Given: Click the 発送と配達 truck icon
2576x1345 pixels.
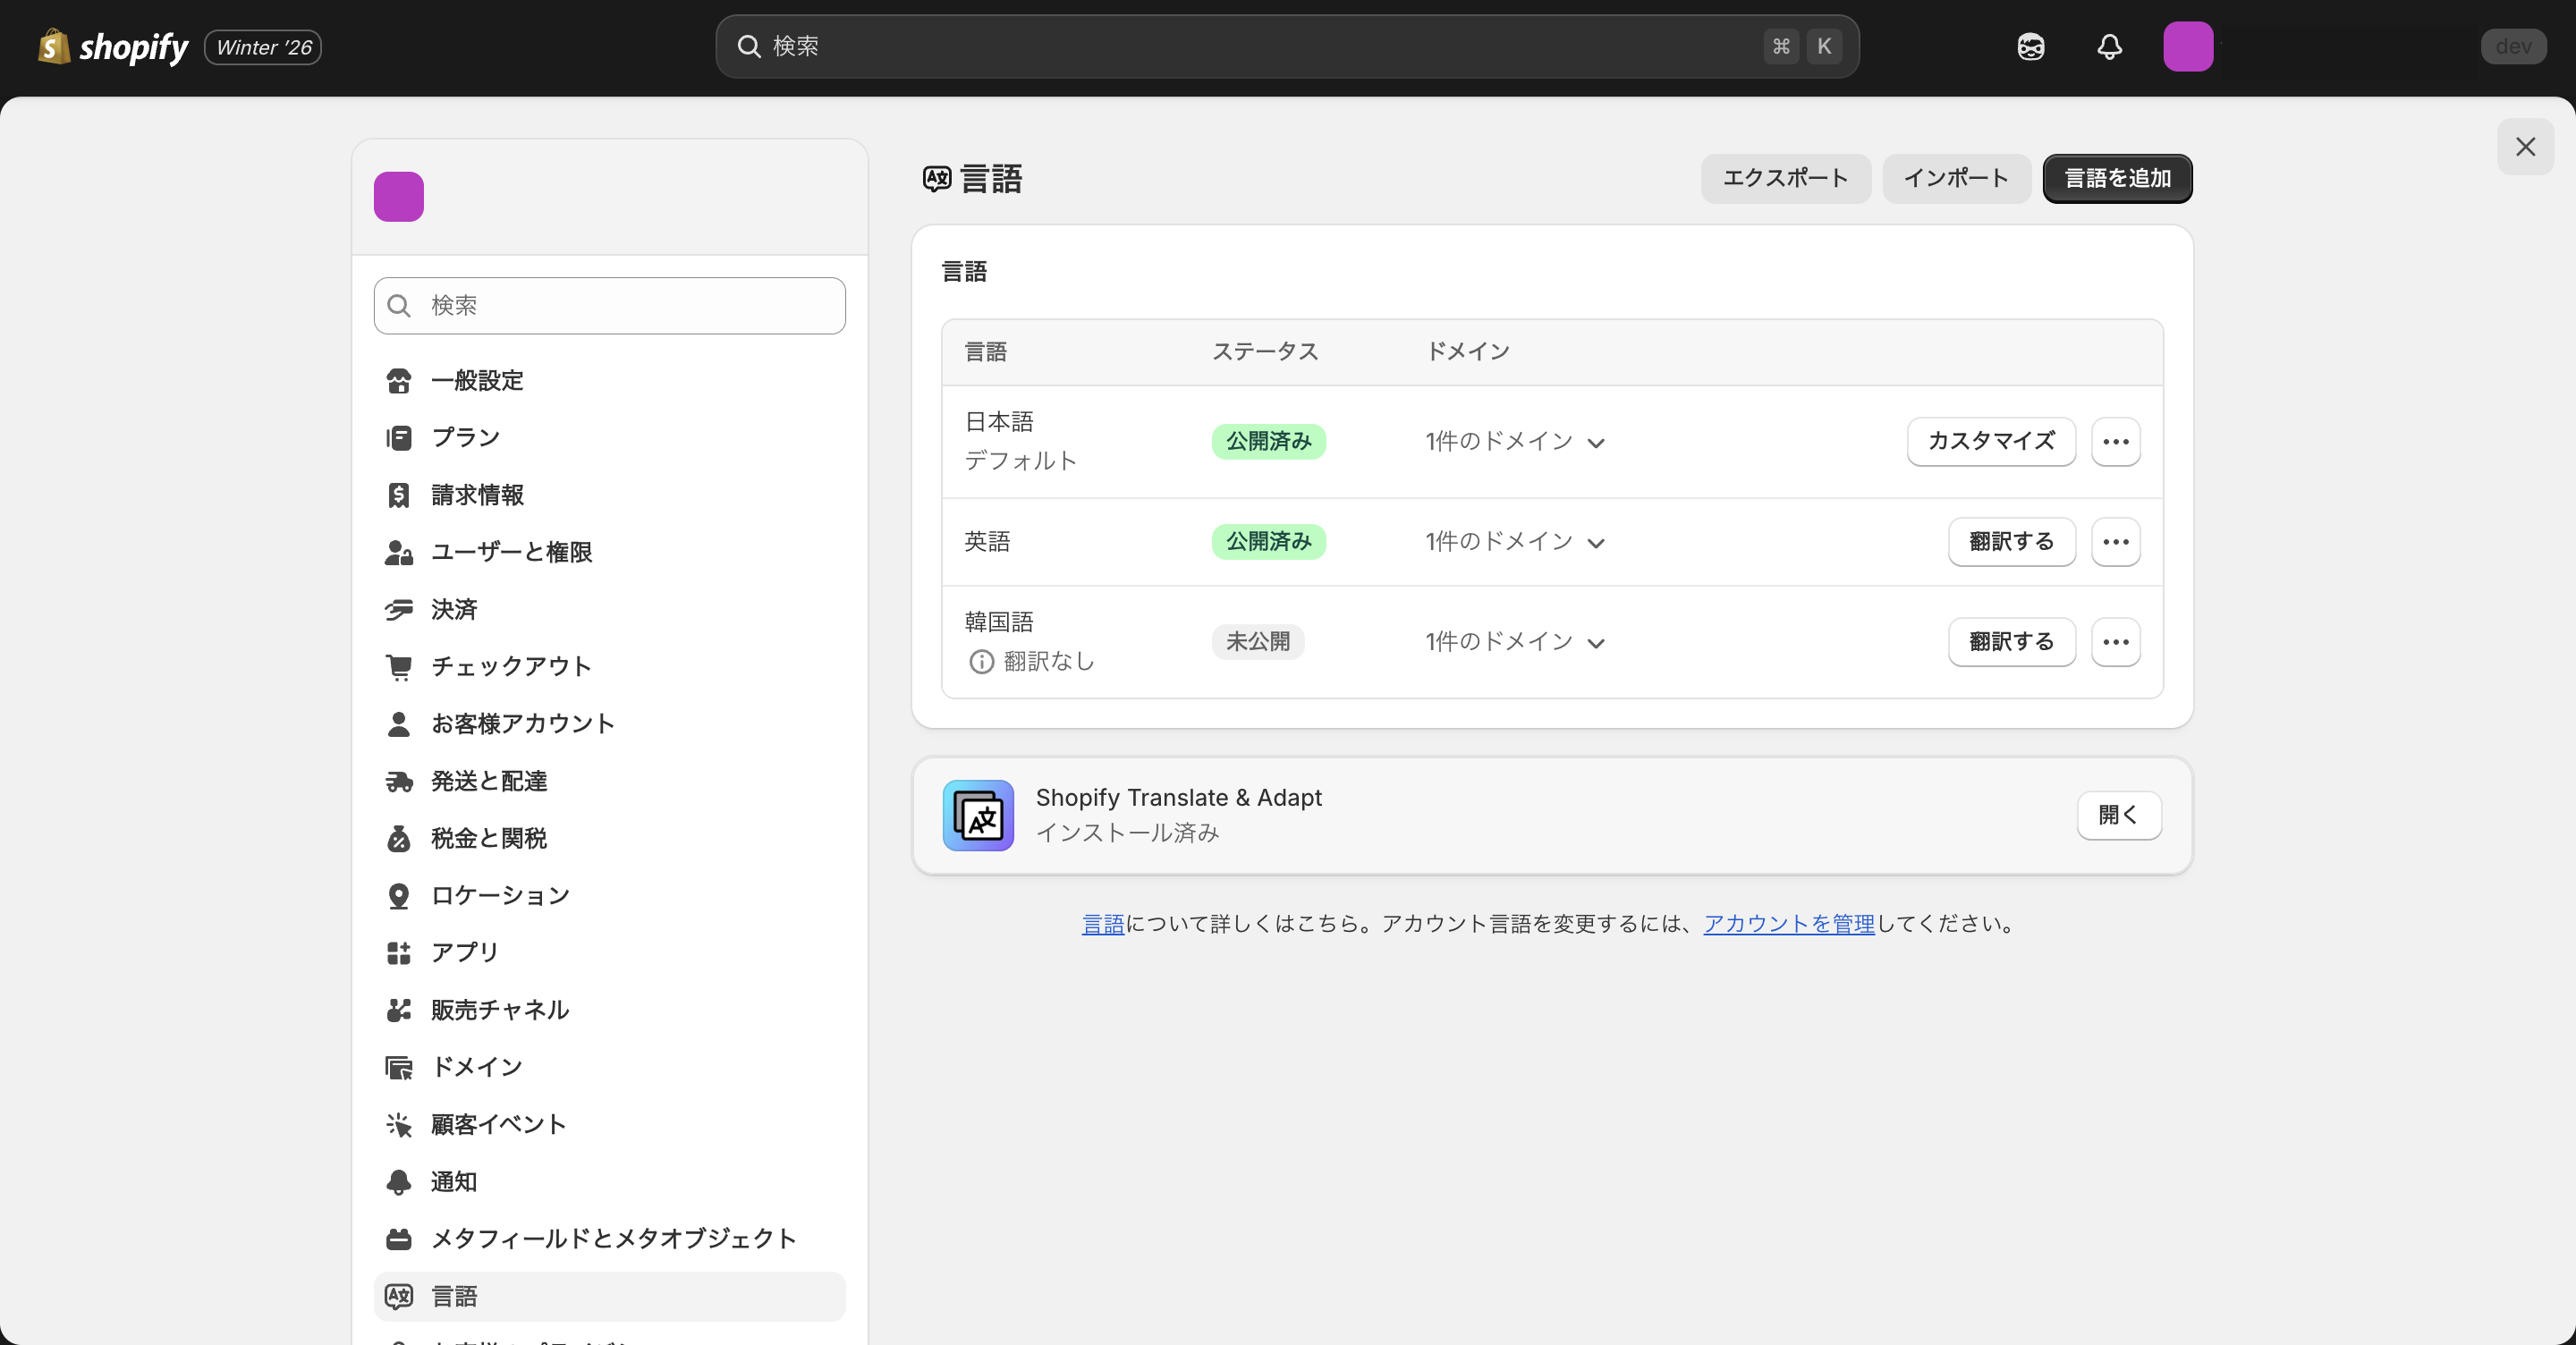Looking at the screenshot, I should [x=399, y=781].
